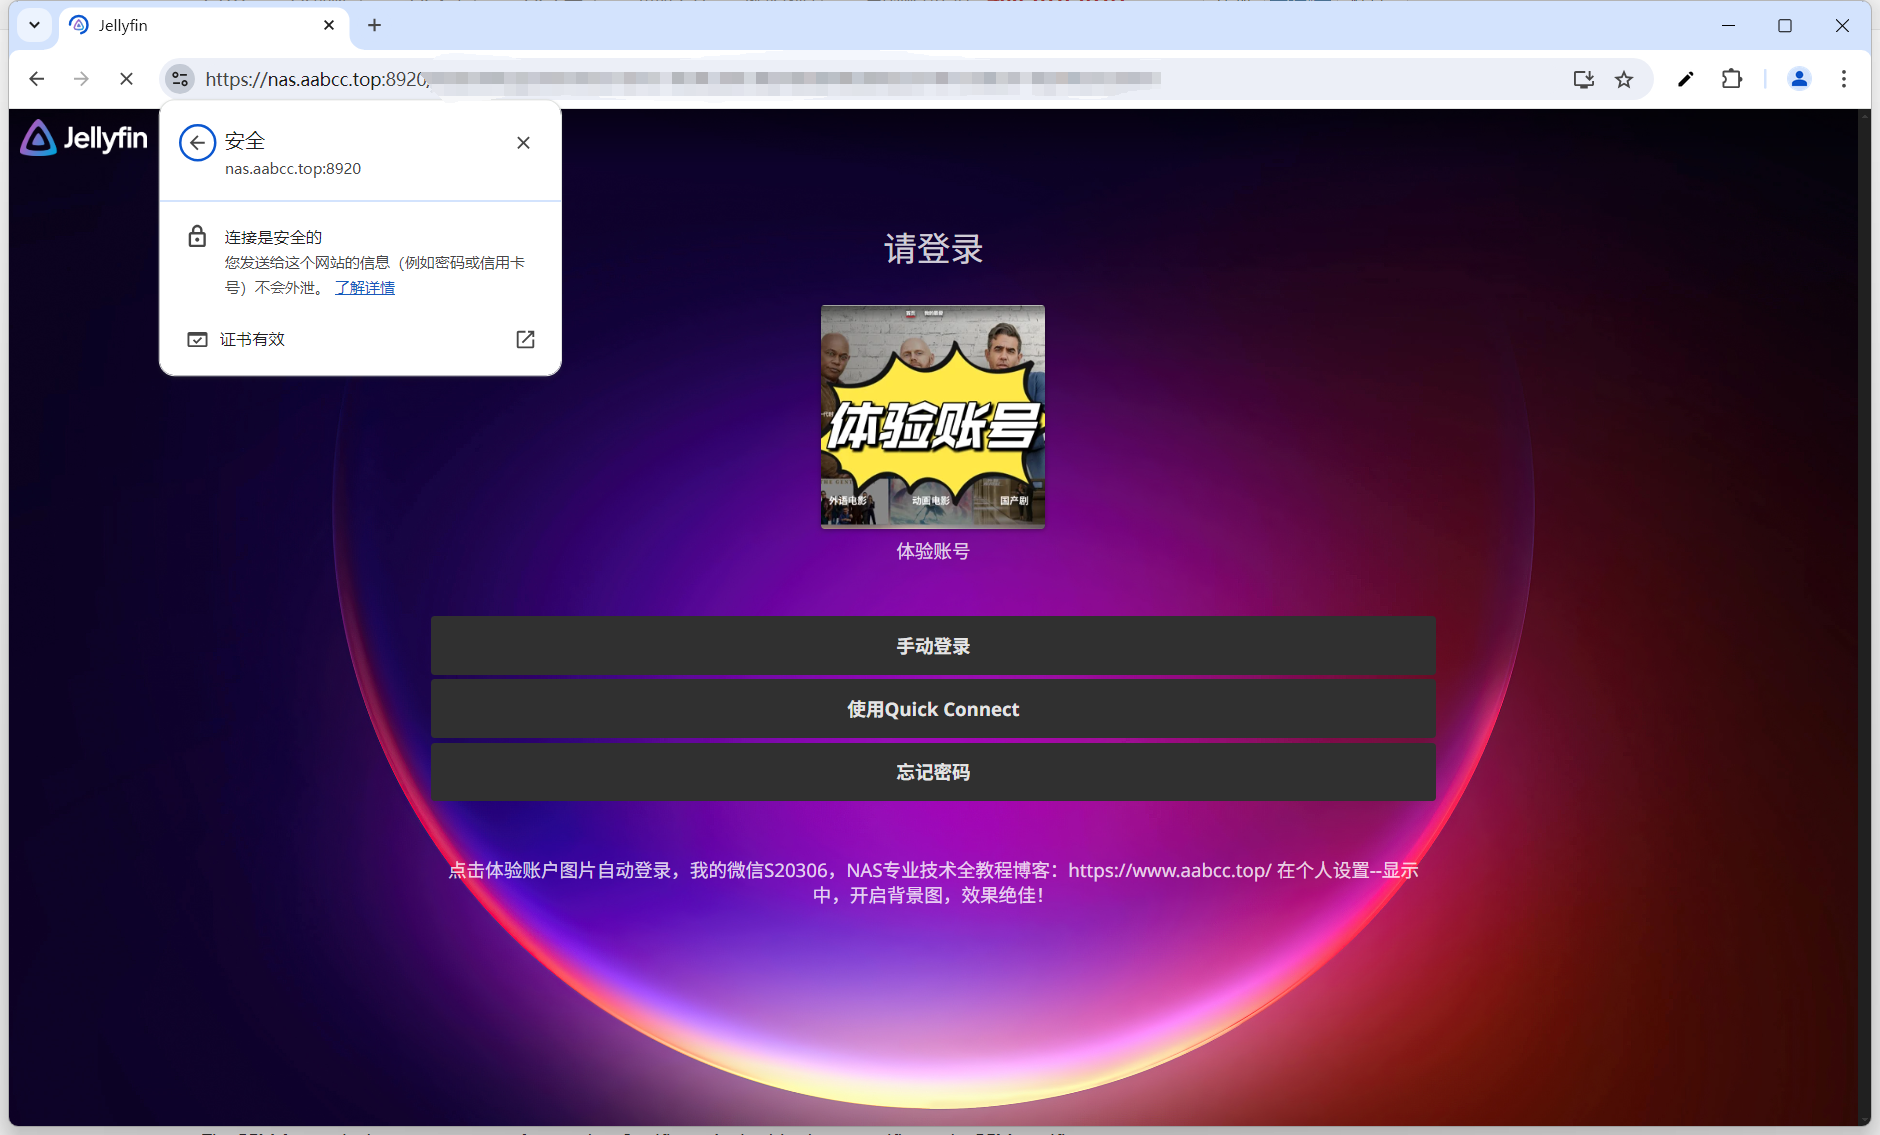
Task: Open the Chrome profile avatar
Action: click(1798, 79)
